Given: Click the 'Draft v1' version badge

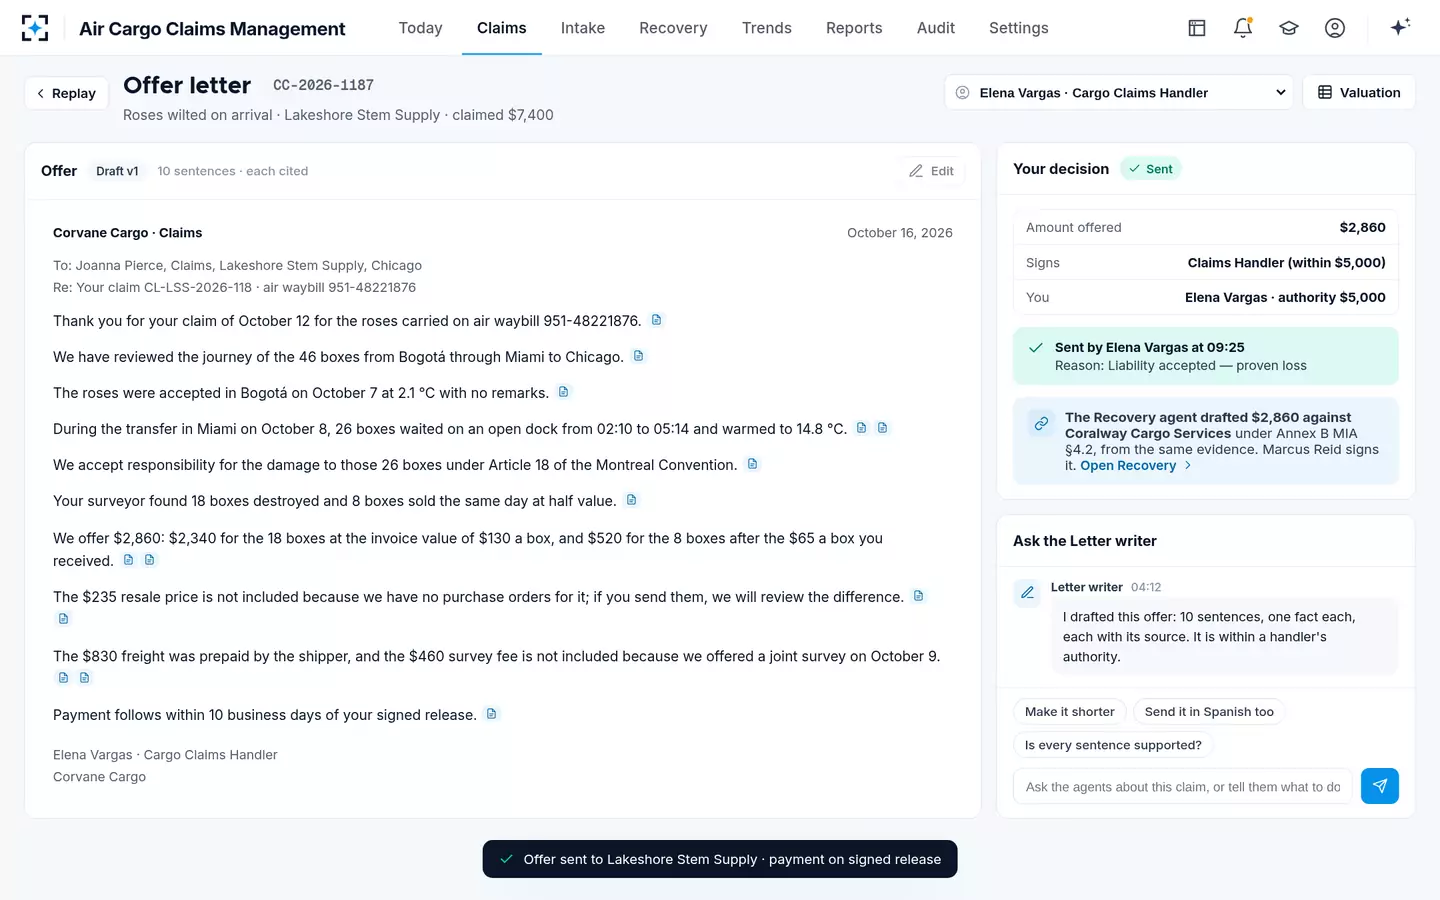Looking at the screenshot, I should [117, 171].
